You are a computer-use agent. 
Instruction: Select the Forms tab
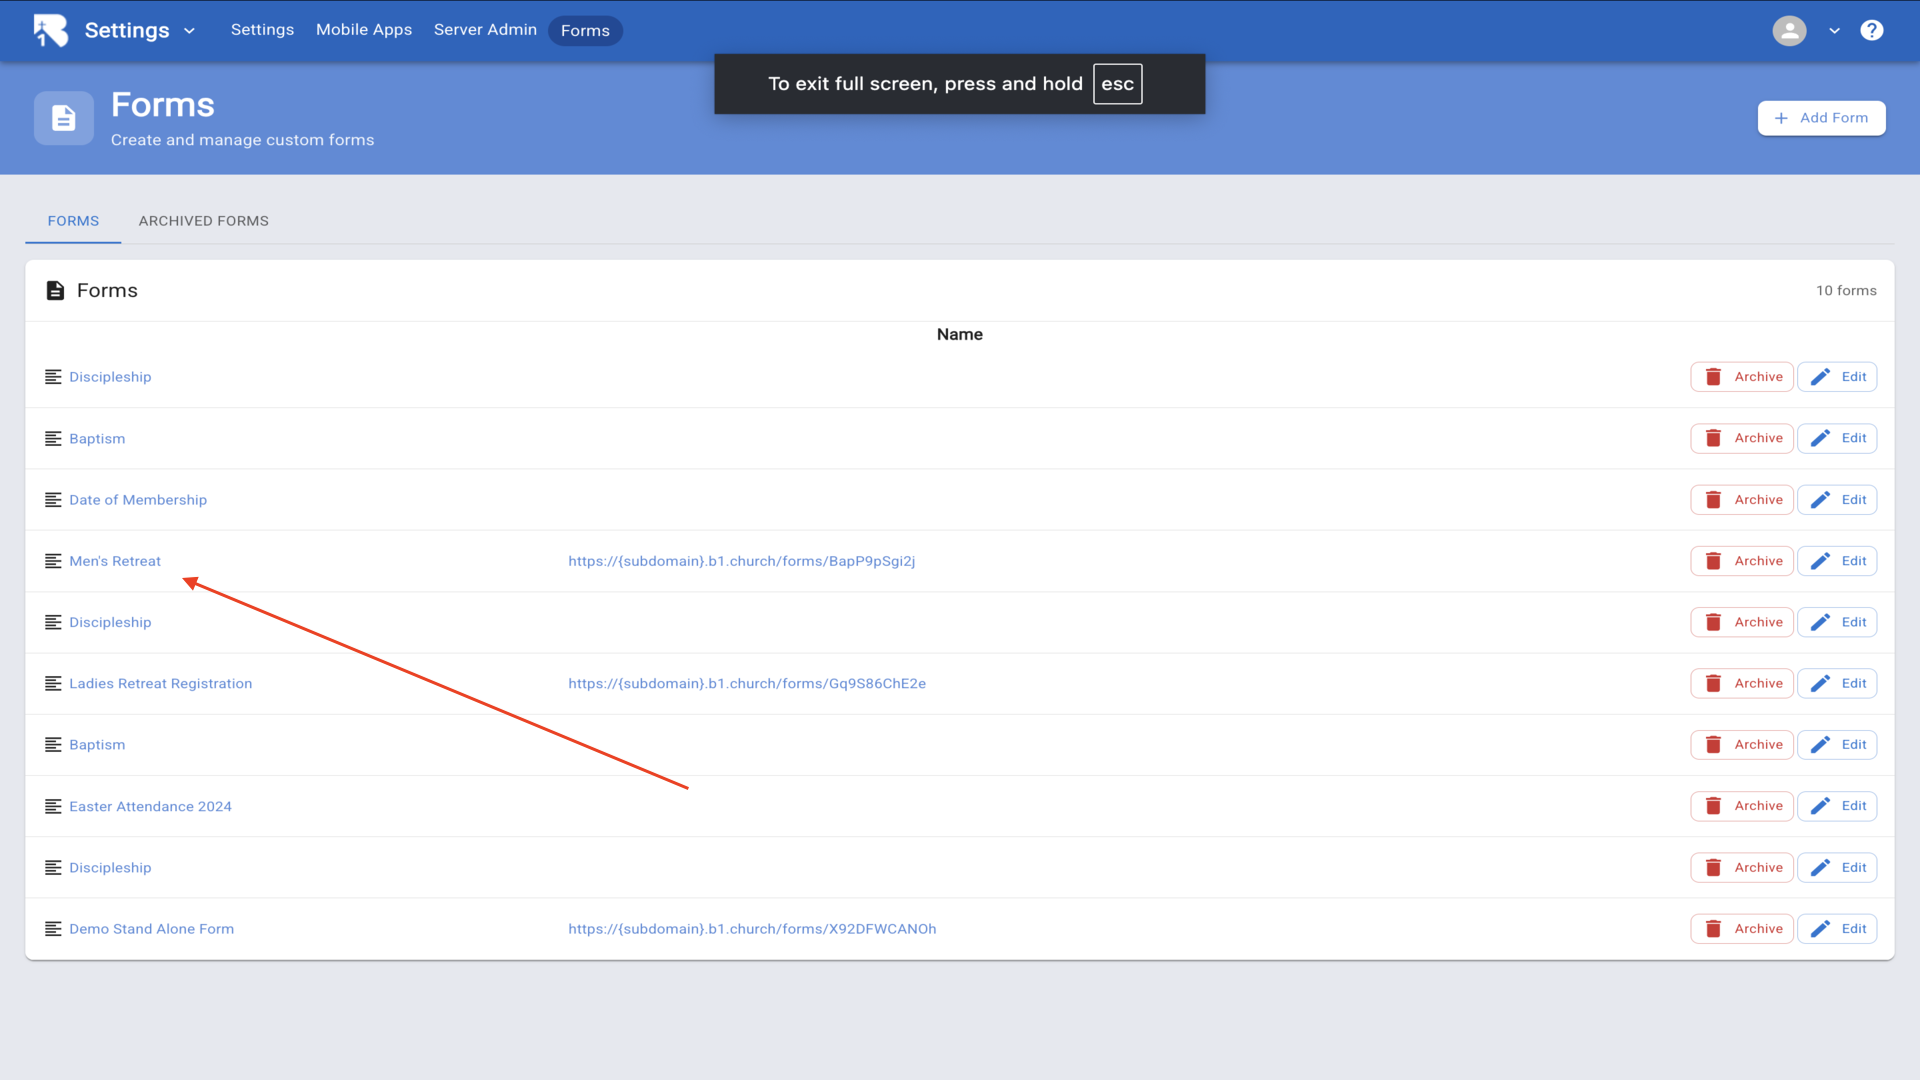click(73, 221)
